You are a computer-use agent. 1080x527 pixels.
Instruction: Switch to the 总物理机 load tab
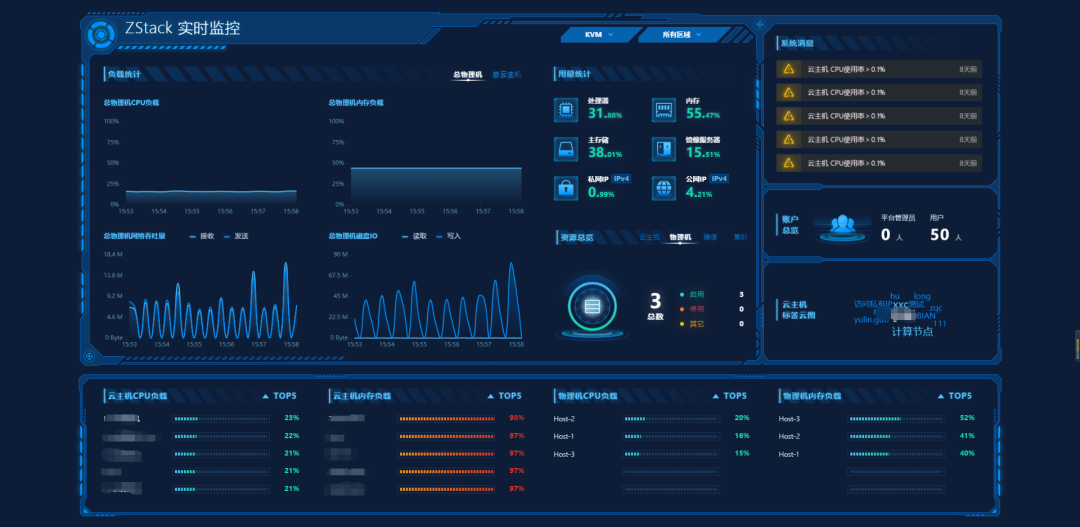pos(468,74)
